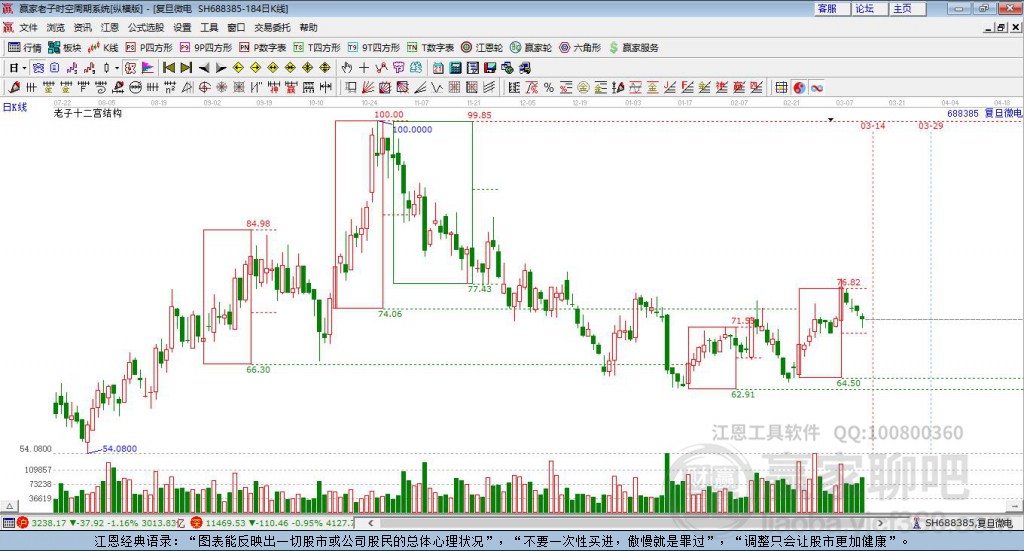
Task: Click the 688385 复旦微电 stock name label
Action: 984,113
